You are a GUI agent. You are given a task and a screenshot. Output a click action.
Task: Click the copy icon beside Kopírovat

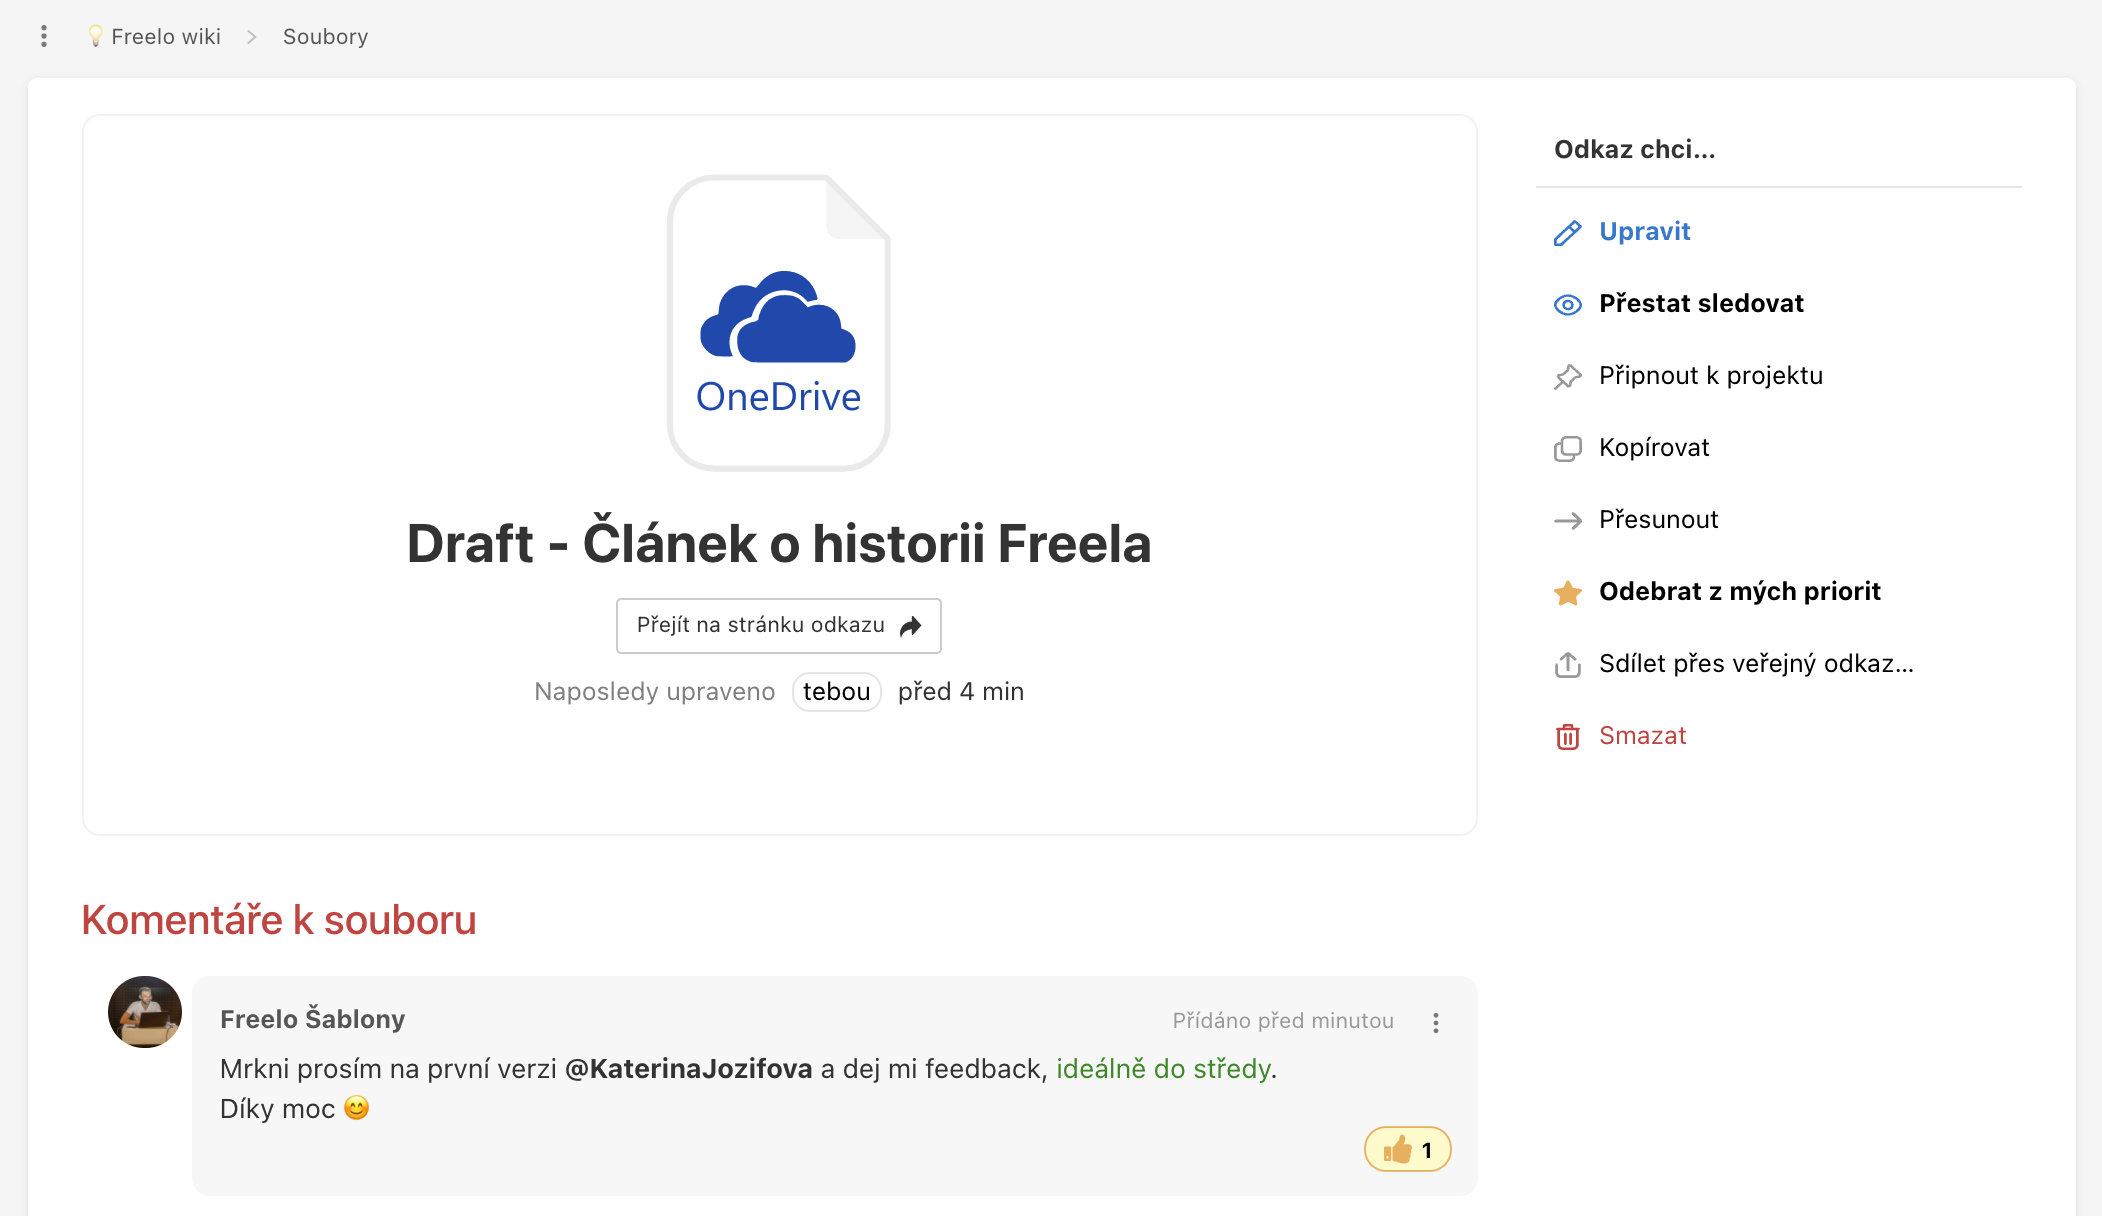point(1568,449)
